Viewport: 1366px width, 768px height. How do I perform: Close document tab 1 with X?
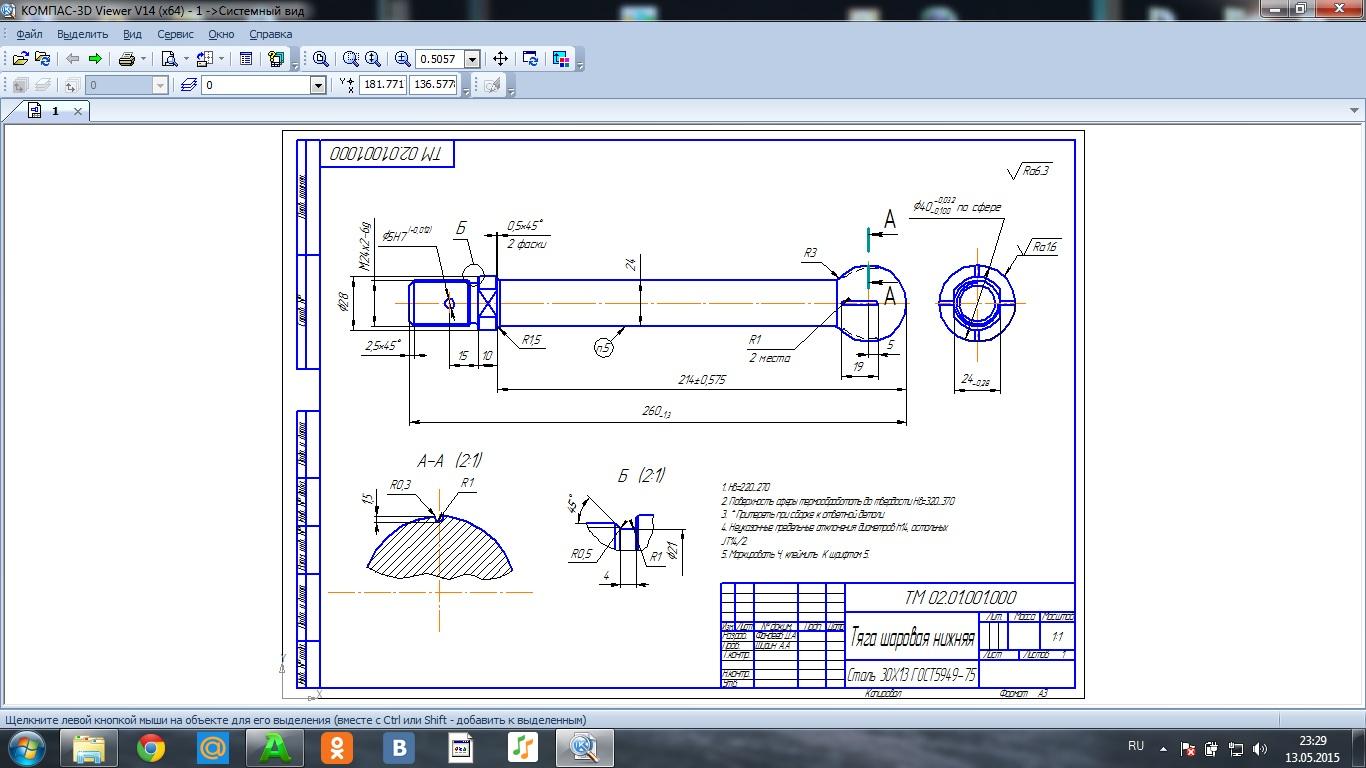tap(78, 111)
